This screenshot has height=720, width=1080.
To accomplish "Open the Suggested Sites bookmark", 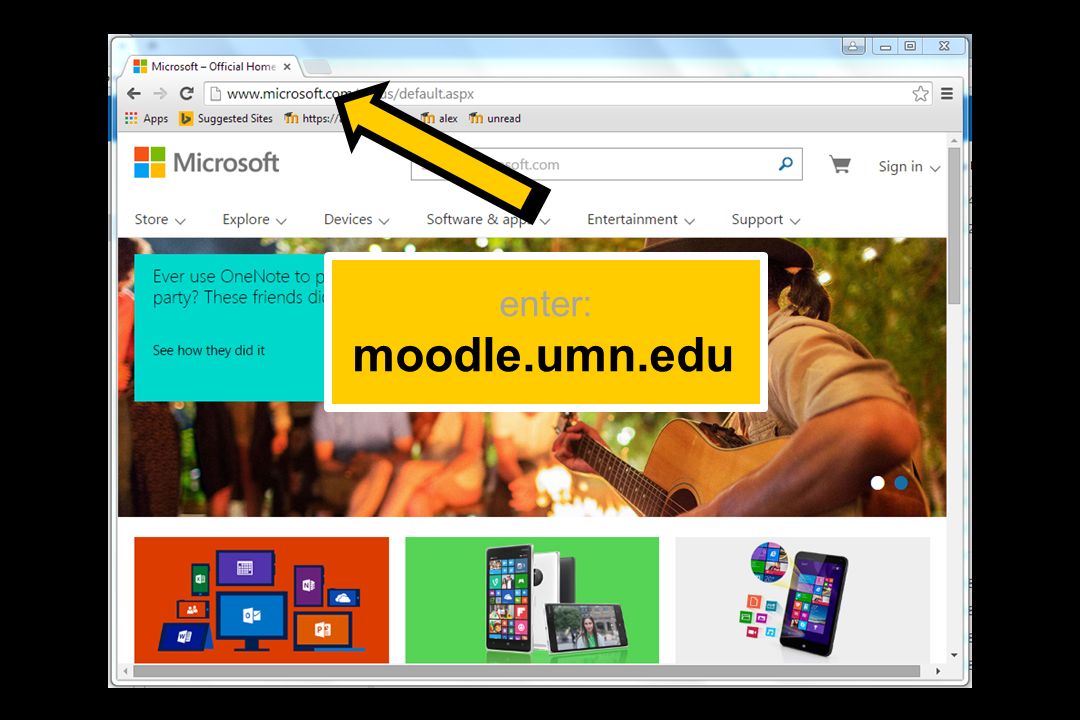I will pyautogui.click(x=226, y=119).
